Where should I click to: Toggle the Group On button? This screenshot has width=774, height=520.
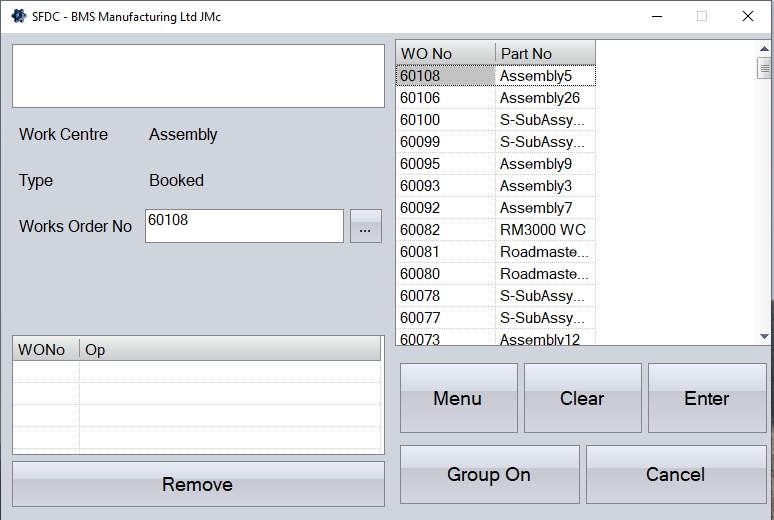tap(489, 475)
